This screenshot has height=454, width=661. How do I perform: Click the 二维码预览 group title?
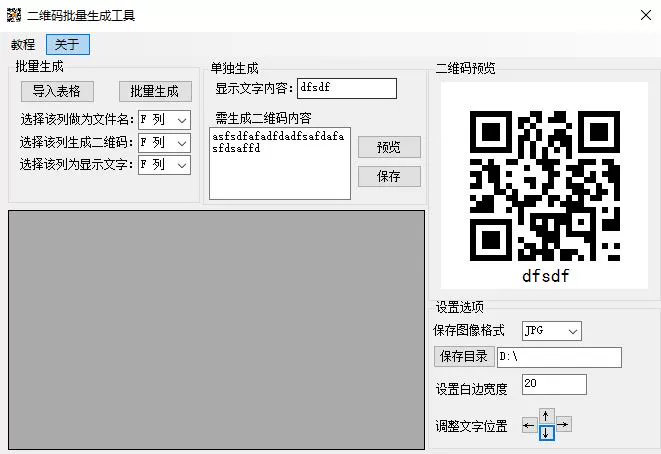465,68
